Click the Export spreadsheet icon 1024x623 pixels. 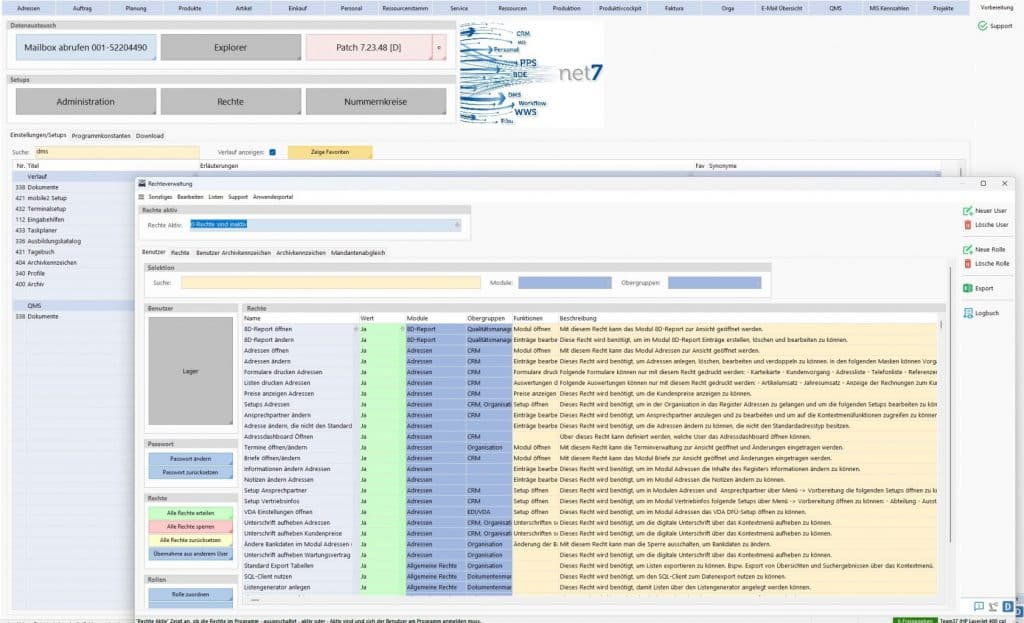[x=967, y=288]
